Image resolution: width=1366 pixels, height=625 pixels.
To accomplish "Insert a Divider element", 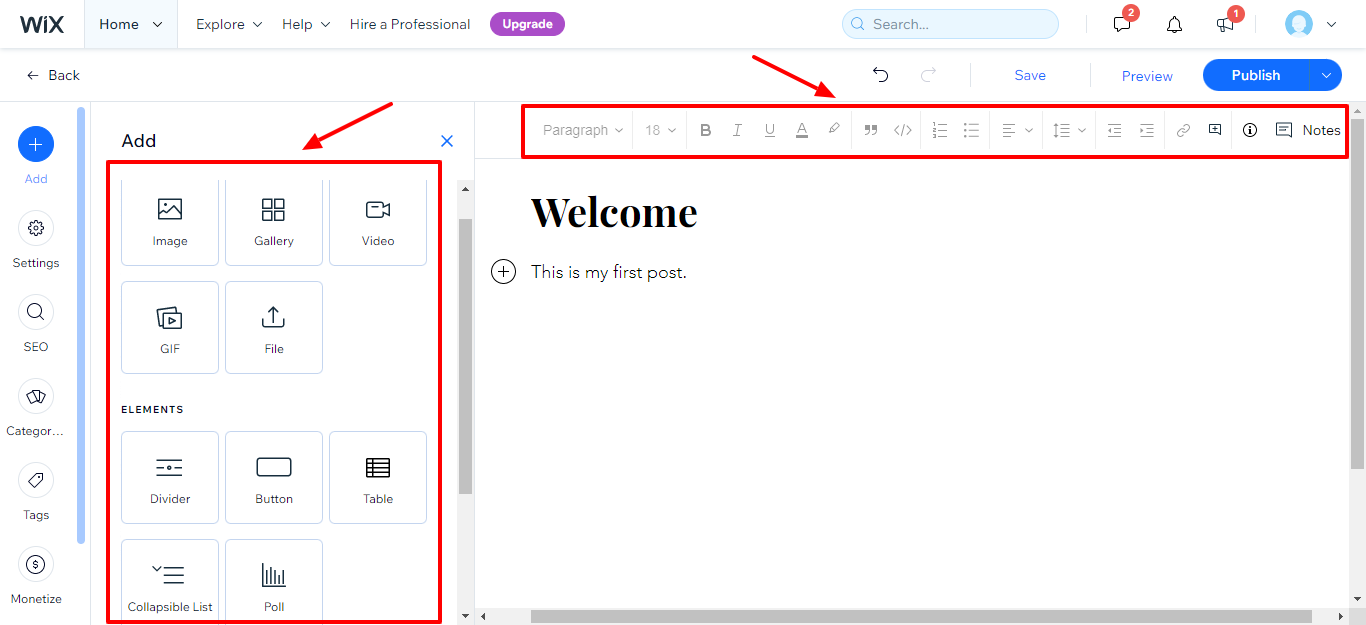I will click(x=170, y=477).
